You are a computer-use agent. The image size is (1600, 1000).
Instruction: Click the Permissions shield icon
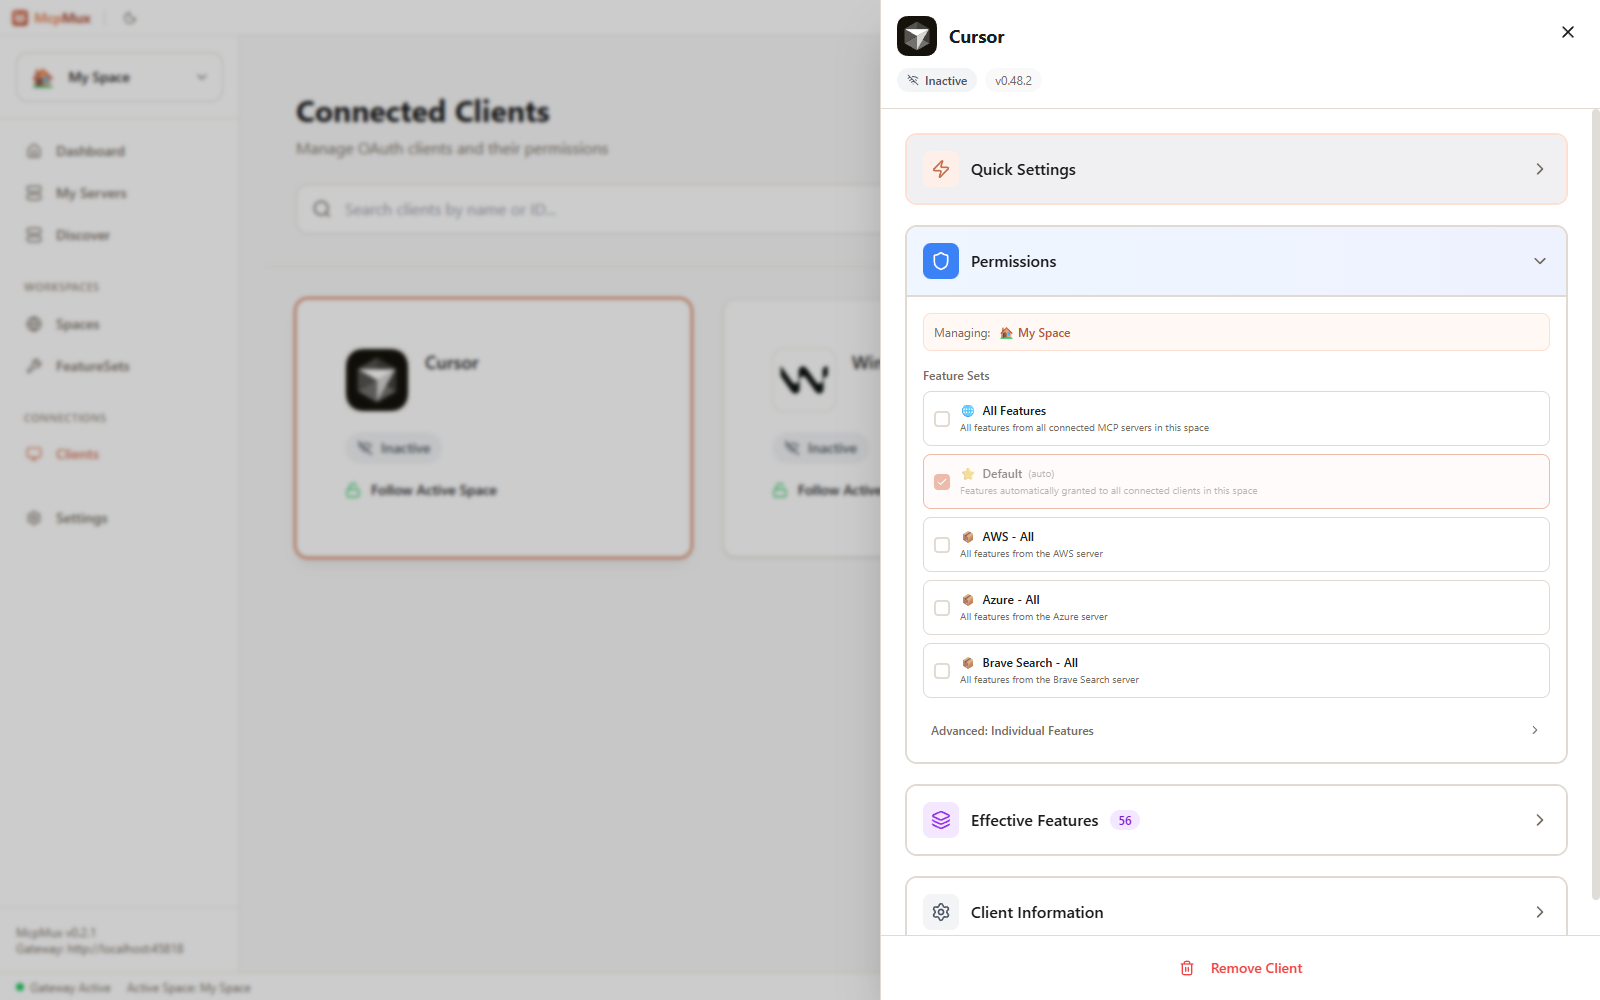click(940, 261)
